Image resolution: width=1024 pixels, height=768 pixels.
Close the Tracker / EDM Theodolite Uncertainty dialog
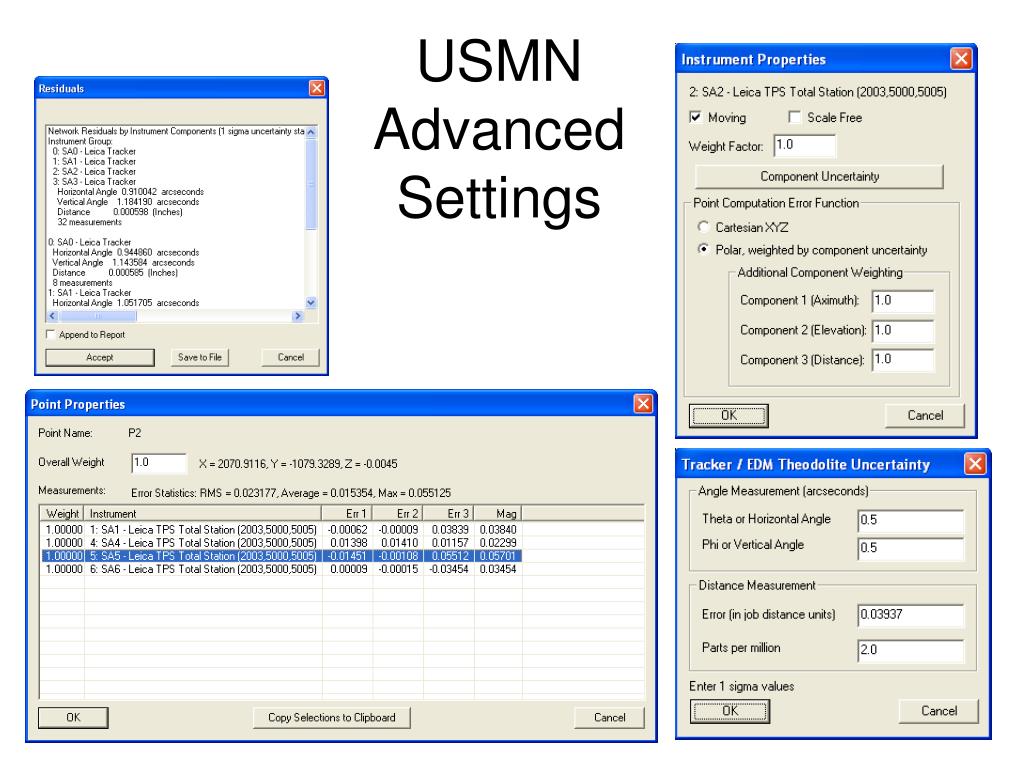pyautogui.click(x=975, y=464)
